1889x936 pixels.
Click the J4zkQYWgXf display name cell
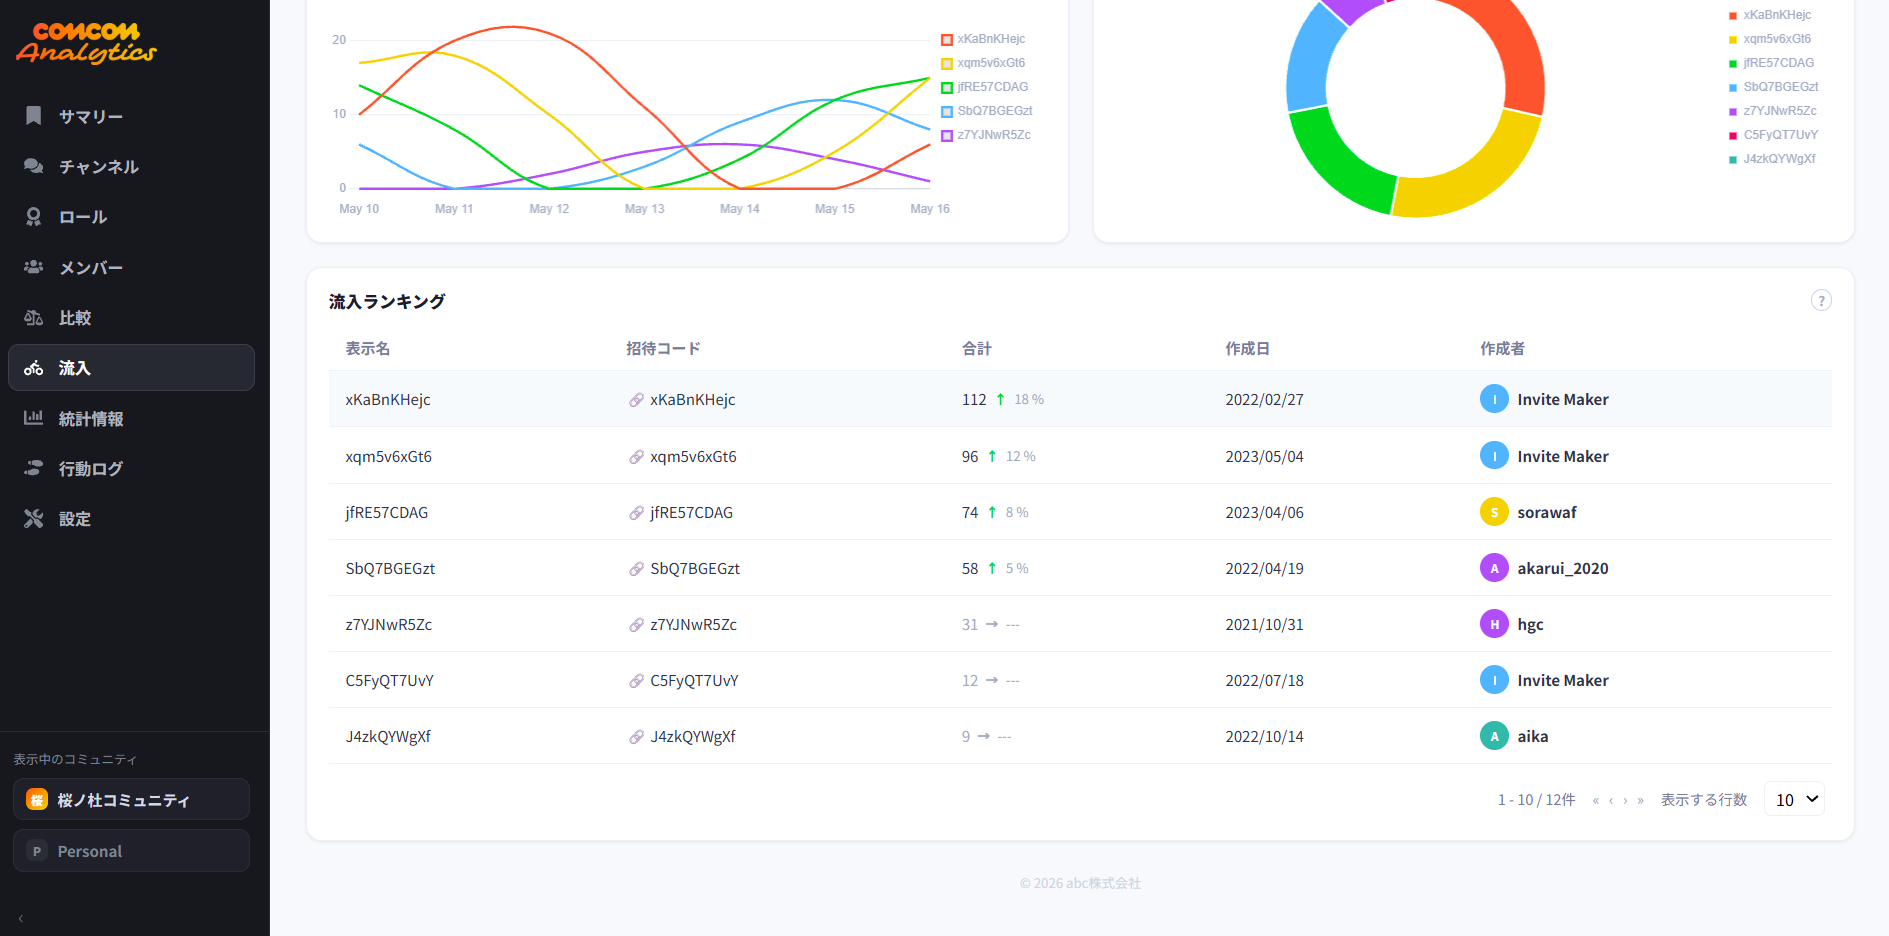click(x=388, y=737)
